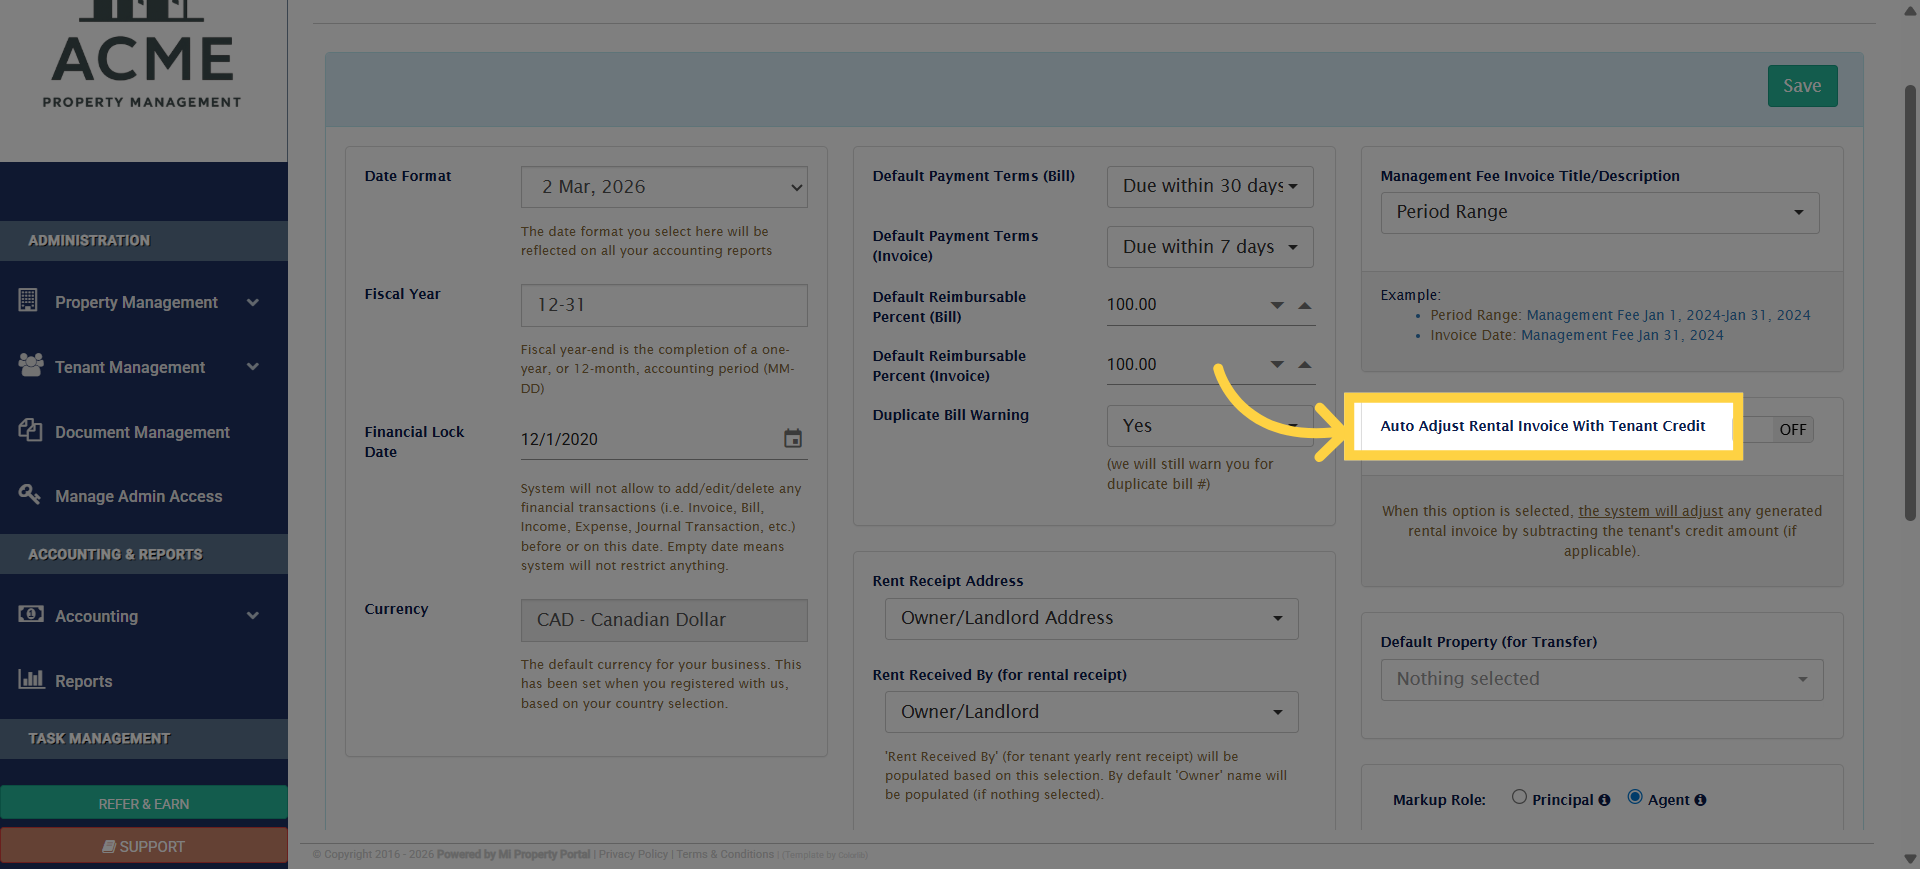This screenshot has width=1920, height=869.
Task: Click the Manage Admin Access key icon
Action: tap(30, 494)
